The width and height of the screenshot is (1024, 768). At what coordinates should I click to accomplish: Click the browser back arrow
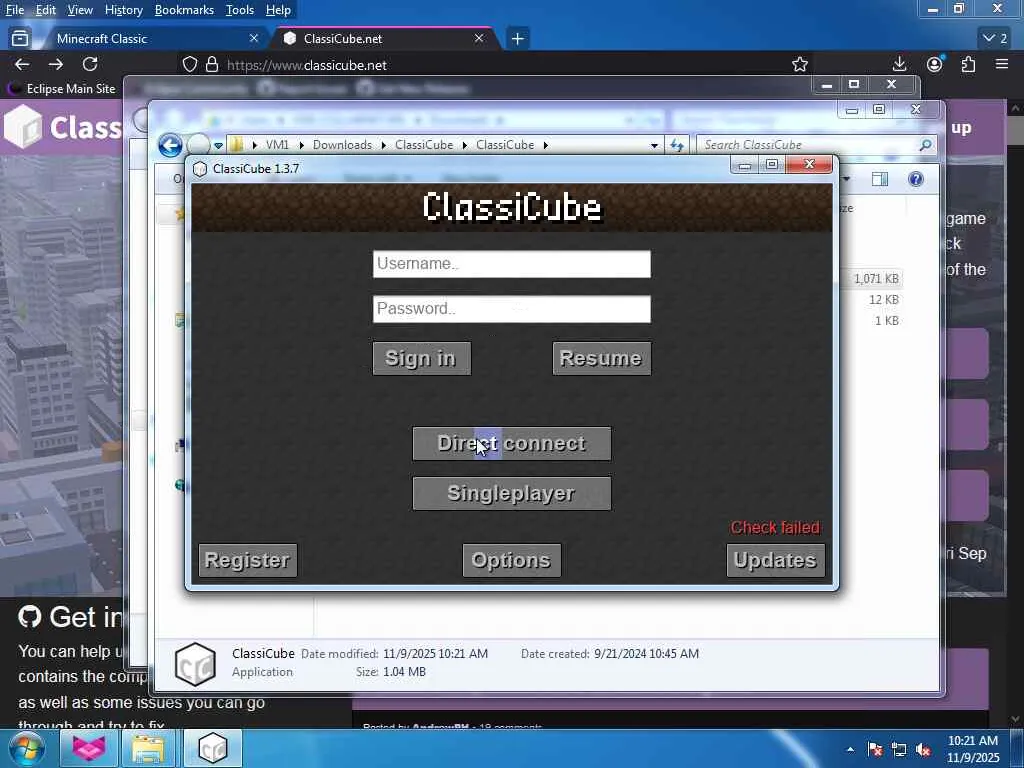click(22, 64)
